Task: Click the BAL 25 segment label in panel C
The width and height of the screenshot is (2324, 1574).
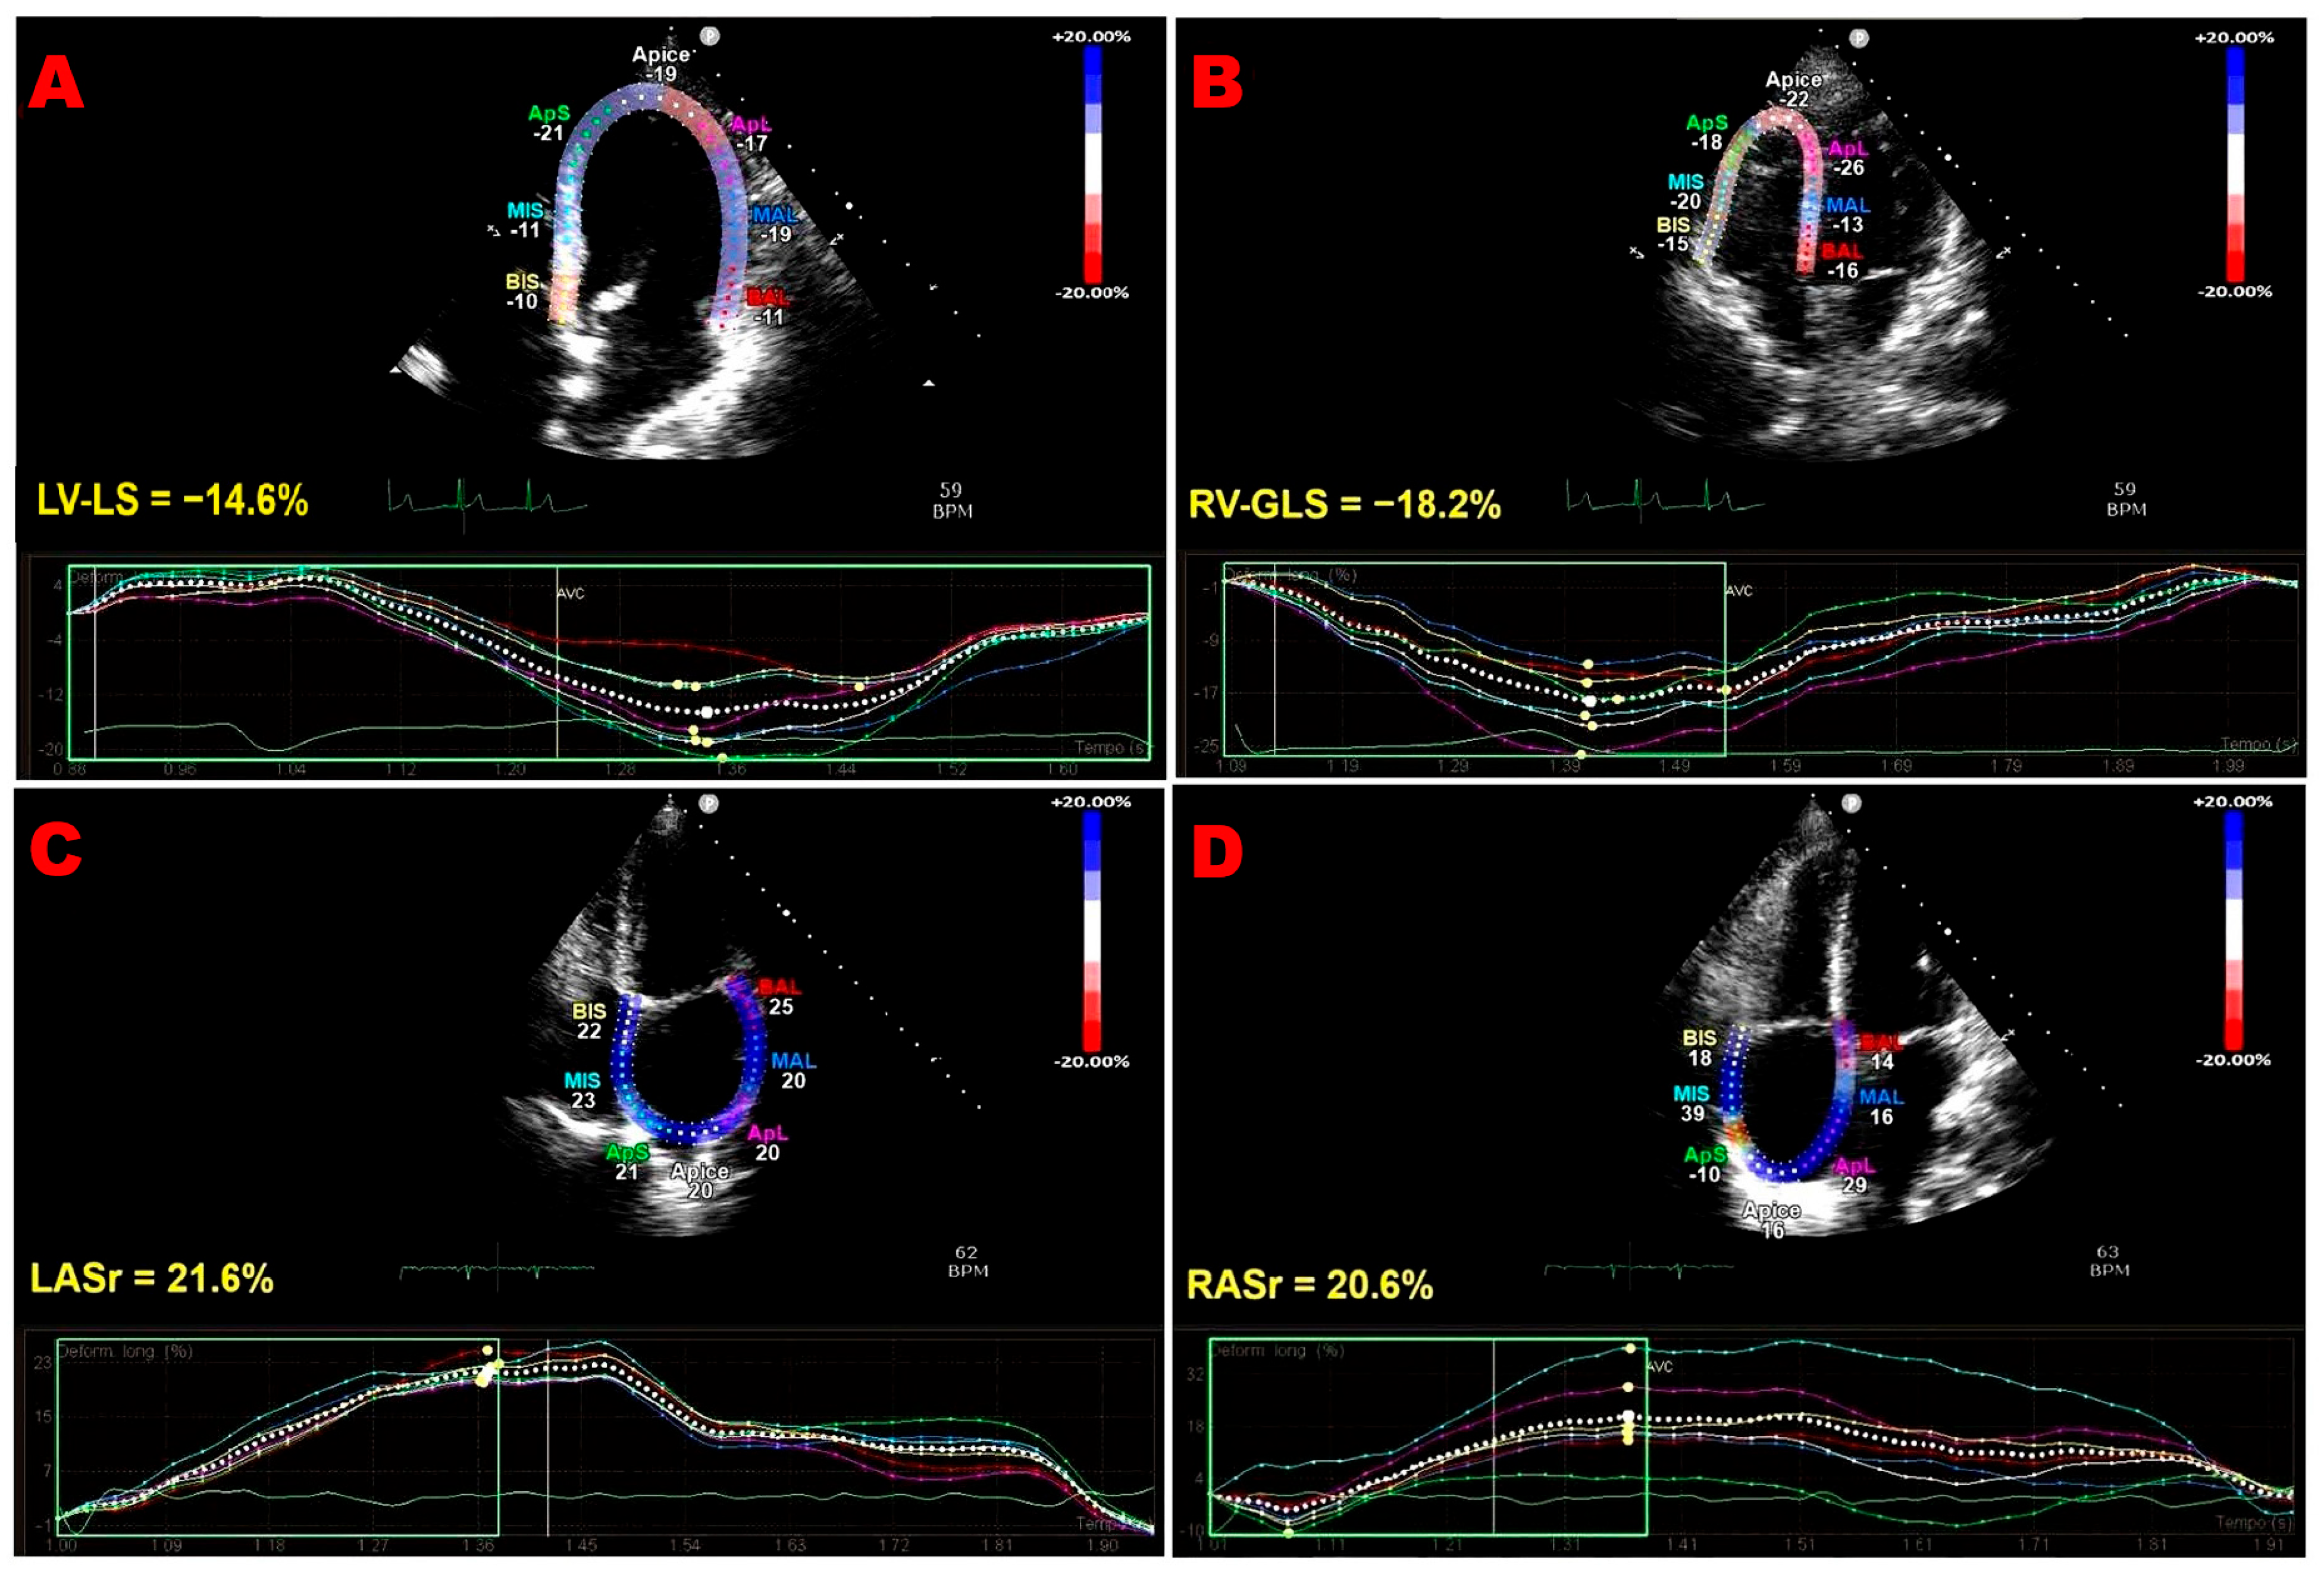Action: (x=779, y=997)
